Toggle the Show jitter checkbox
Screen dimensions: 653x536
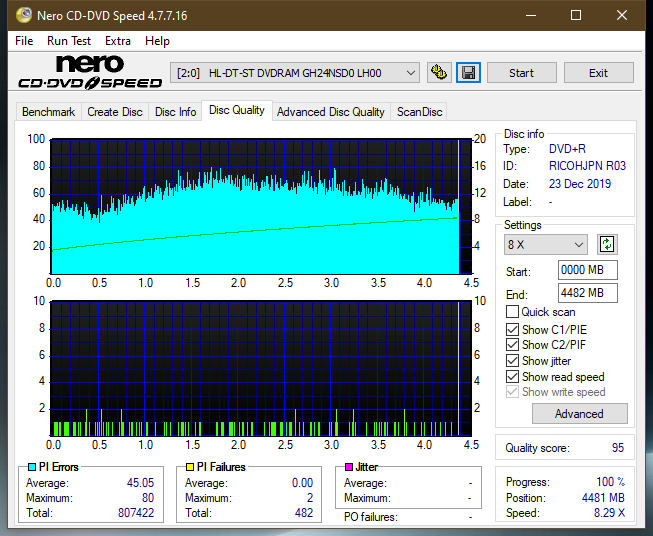click(x=512, y=361)
